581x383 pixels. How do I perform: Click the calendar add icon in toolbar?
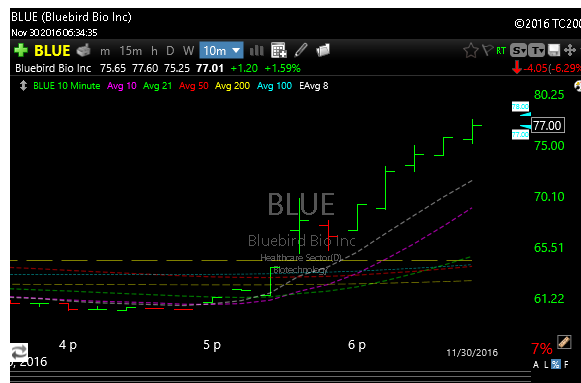click(x=279, y=50)
